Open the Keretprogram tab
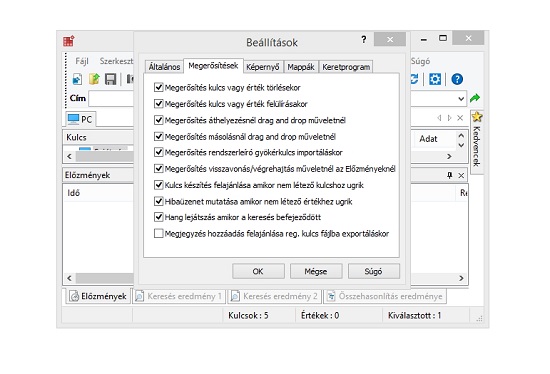This screenshot has height=374, width=550. [346, 67]
